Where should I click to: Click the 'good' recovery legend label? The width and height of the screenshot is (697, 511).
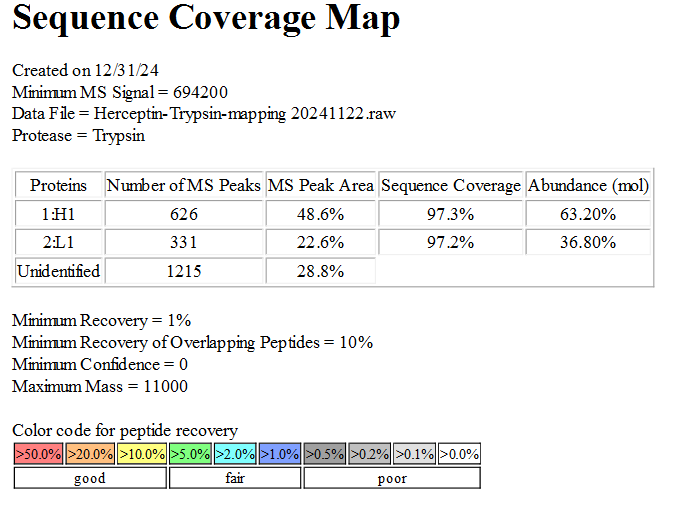90,478
